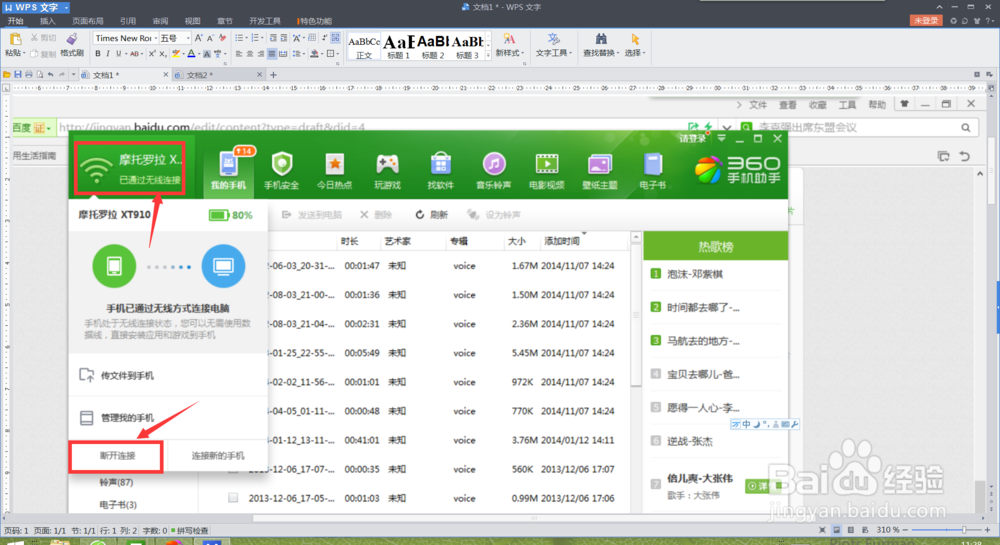The width and height of the screenshot is (1000, 545).
Task: Open WPS 文字 application menu dropdown
Action: pos(66,7)
